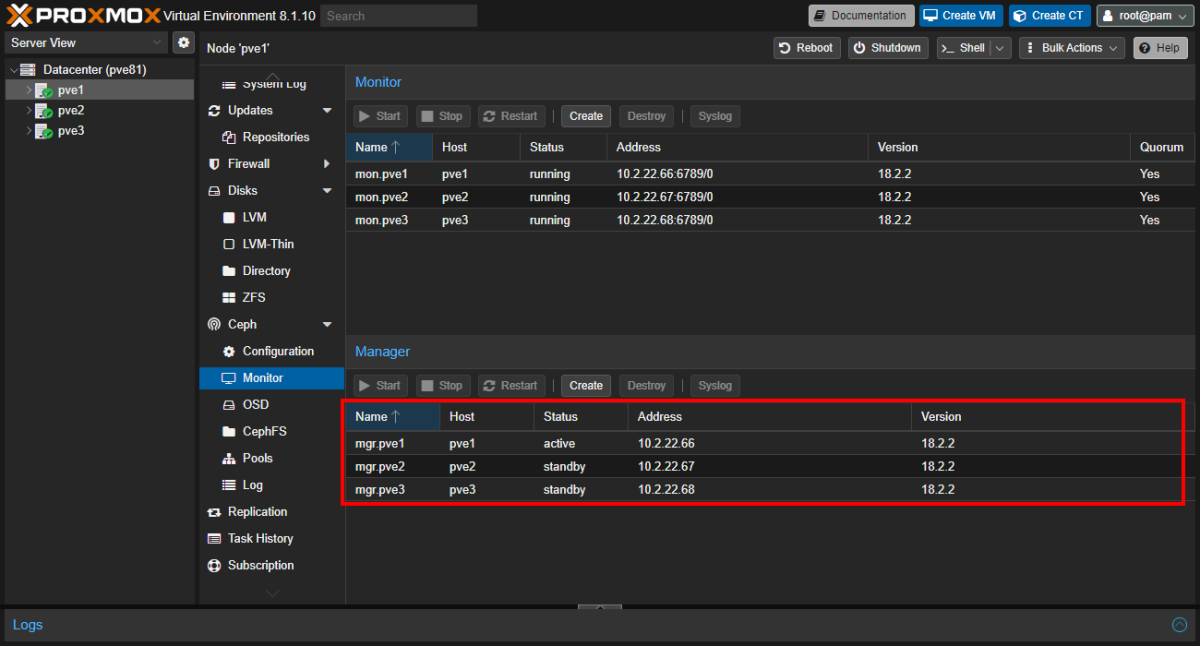Click the Log list icon
The width and height of the screenshot is (1200, 646).
click(x=229, y=485)
